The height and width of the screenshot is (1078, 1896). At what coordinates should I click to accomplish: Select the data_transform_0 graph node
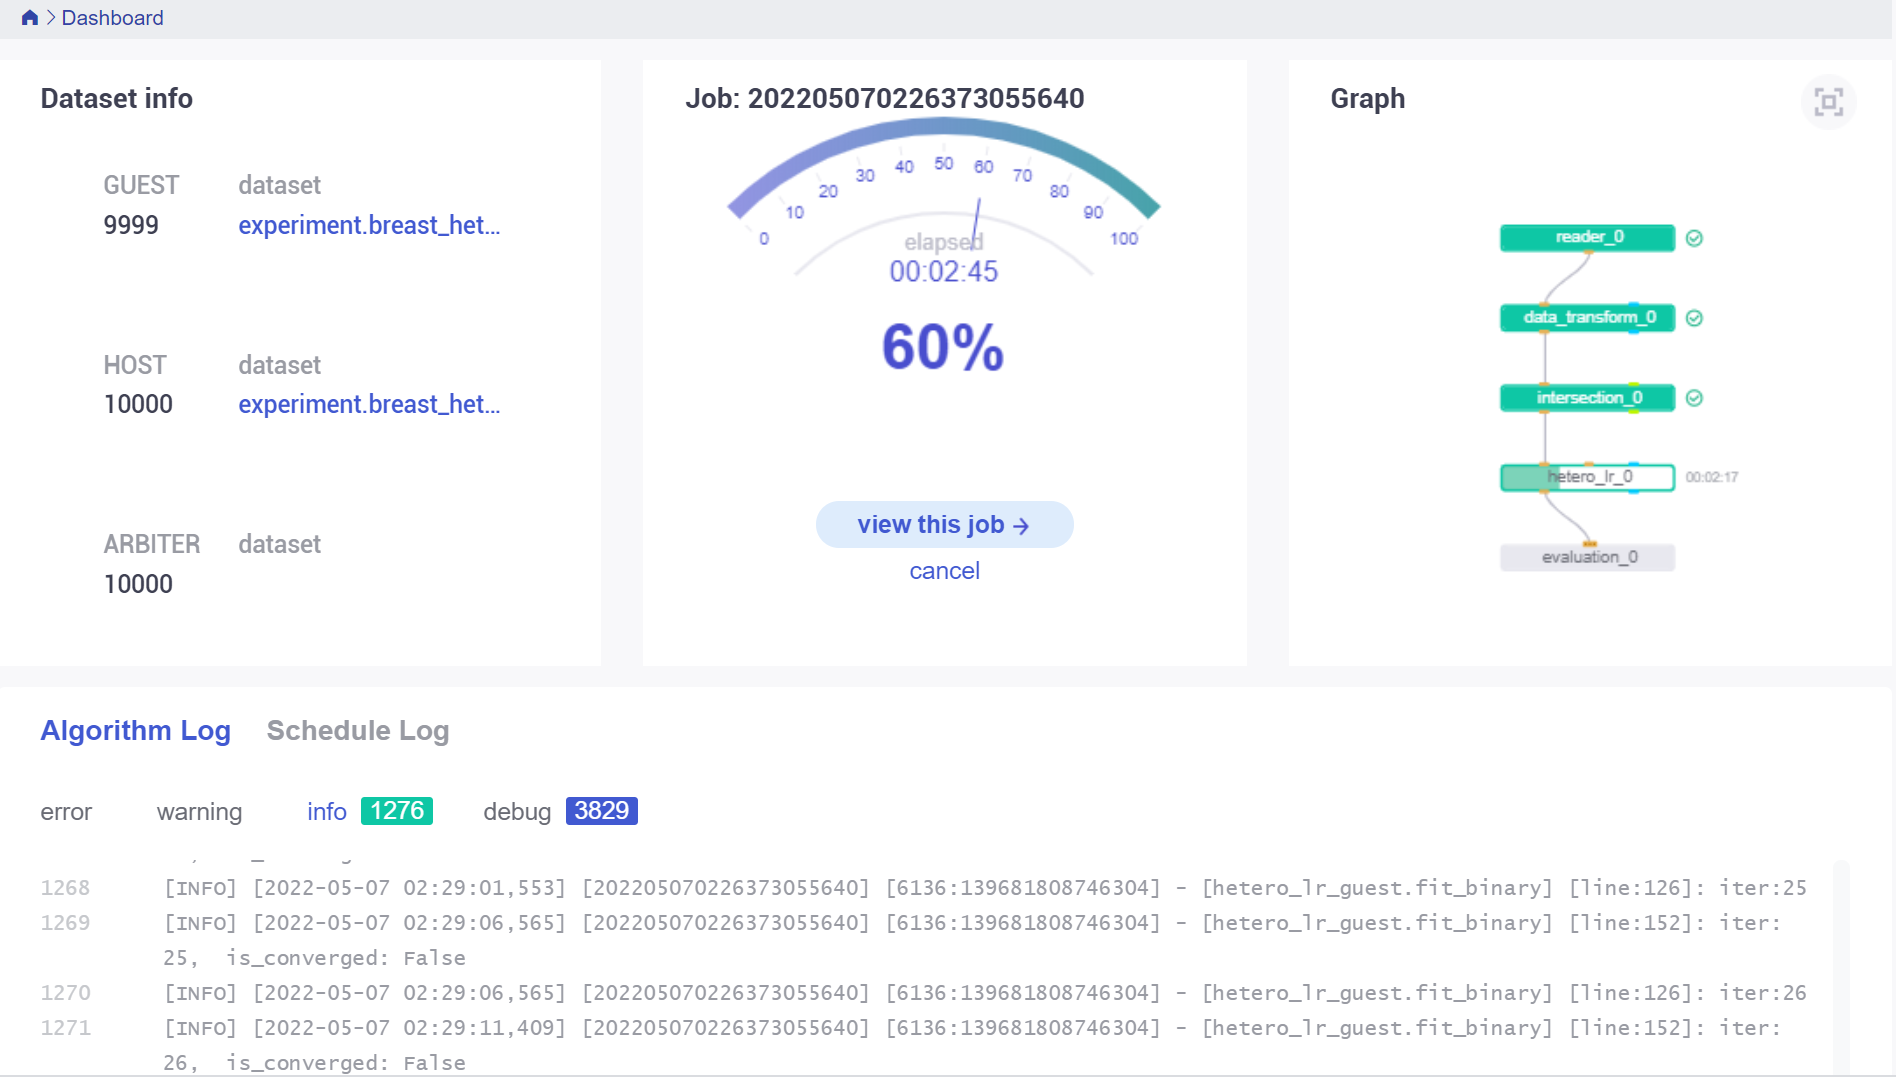point(1587,318)
